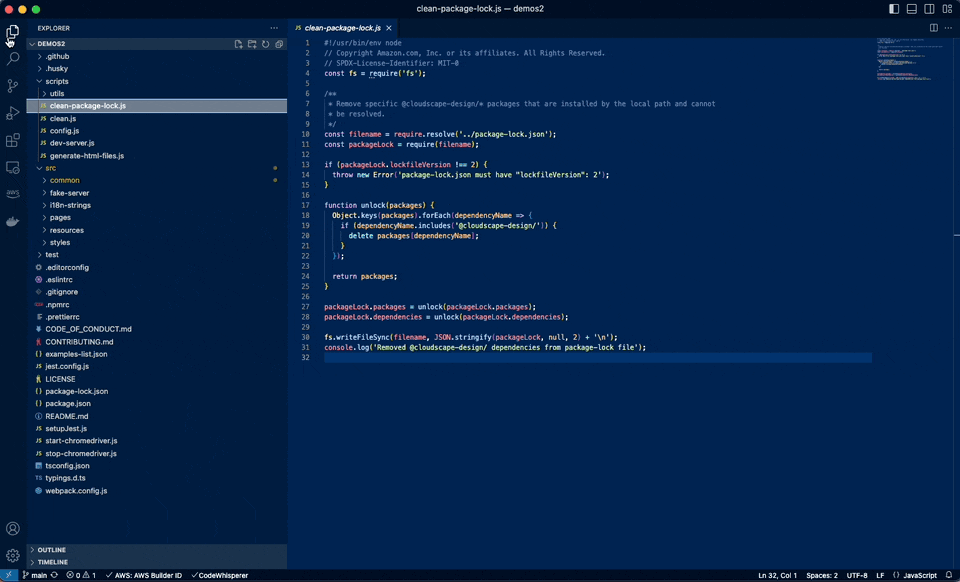Toggle bottom panel visibility
Viewport: 960px width, 582px height.
912,9
